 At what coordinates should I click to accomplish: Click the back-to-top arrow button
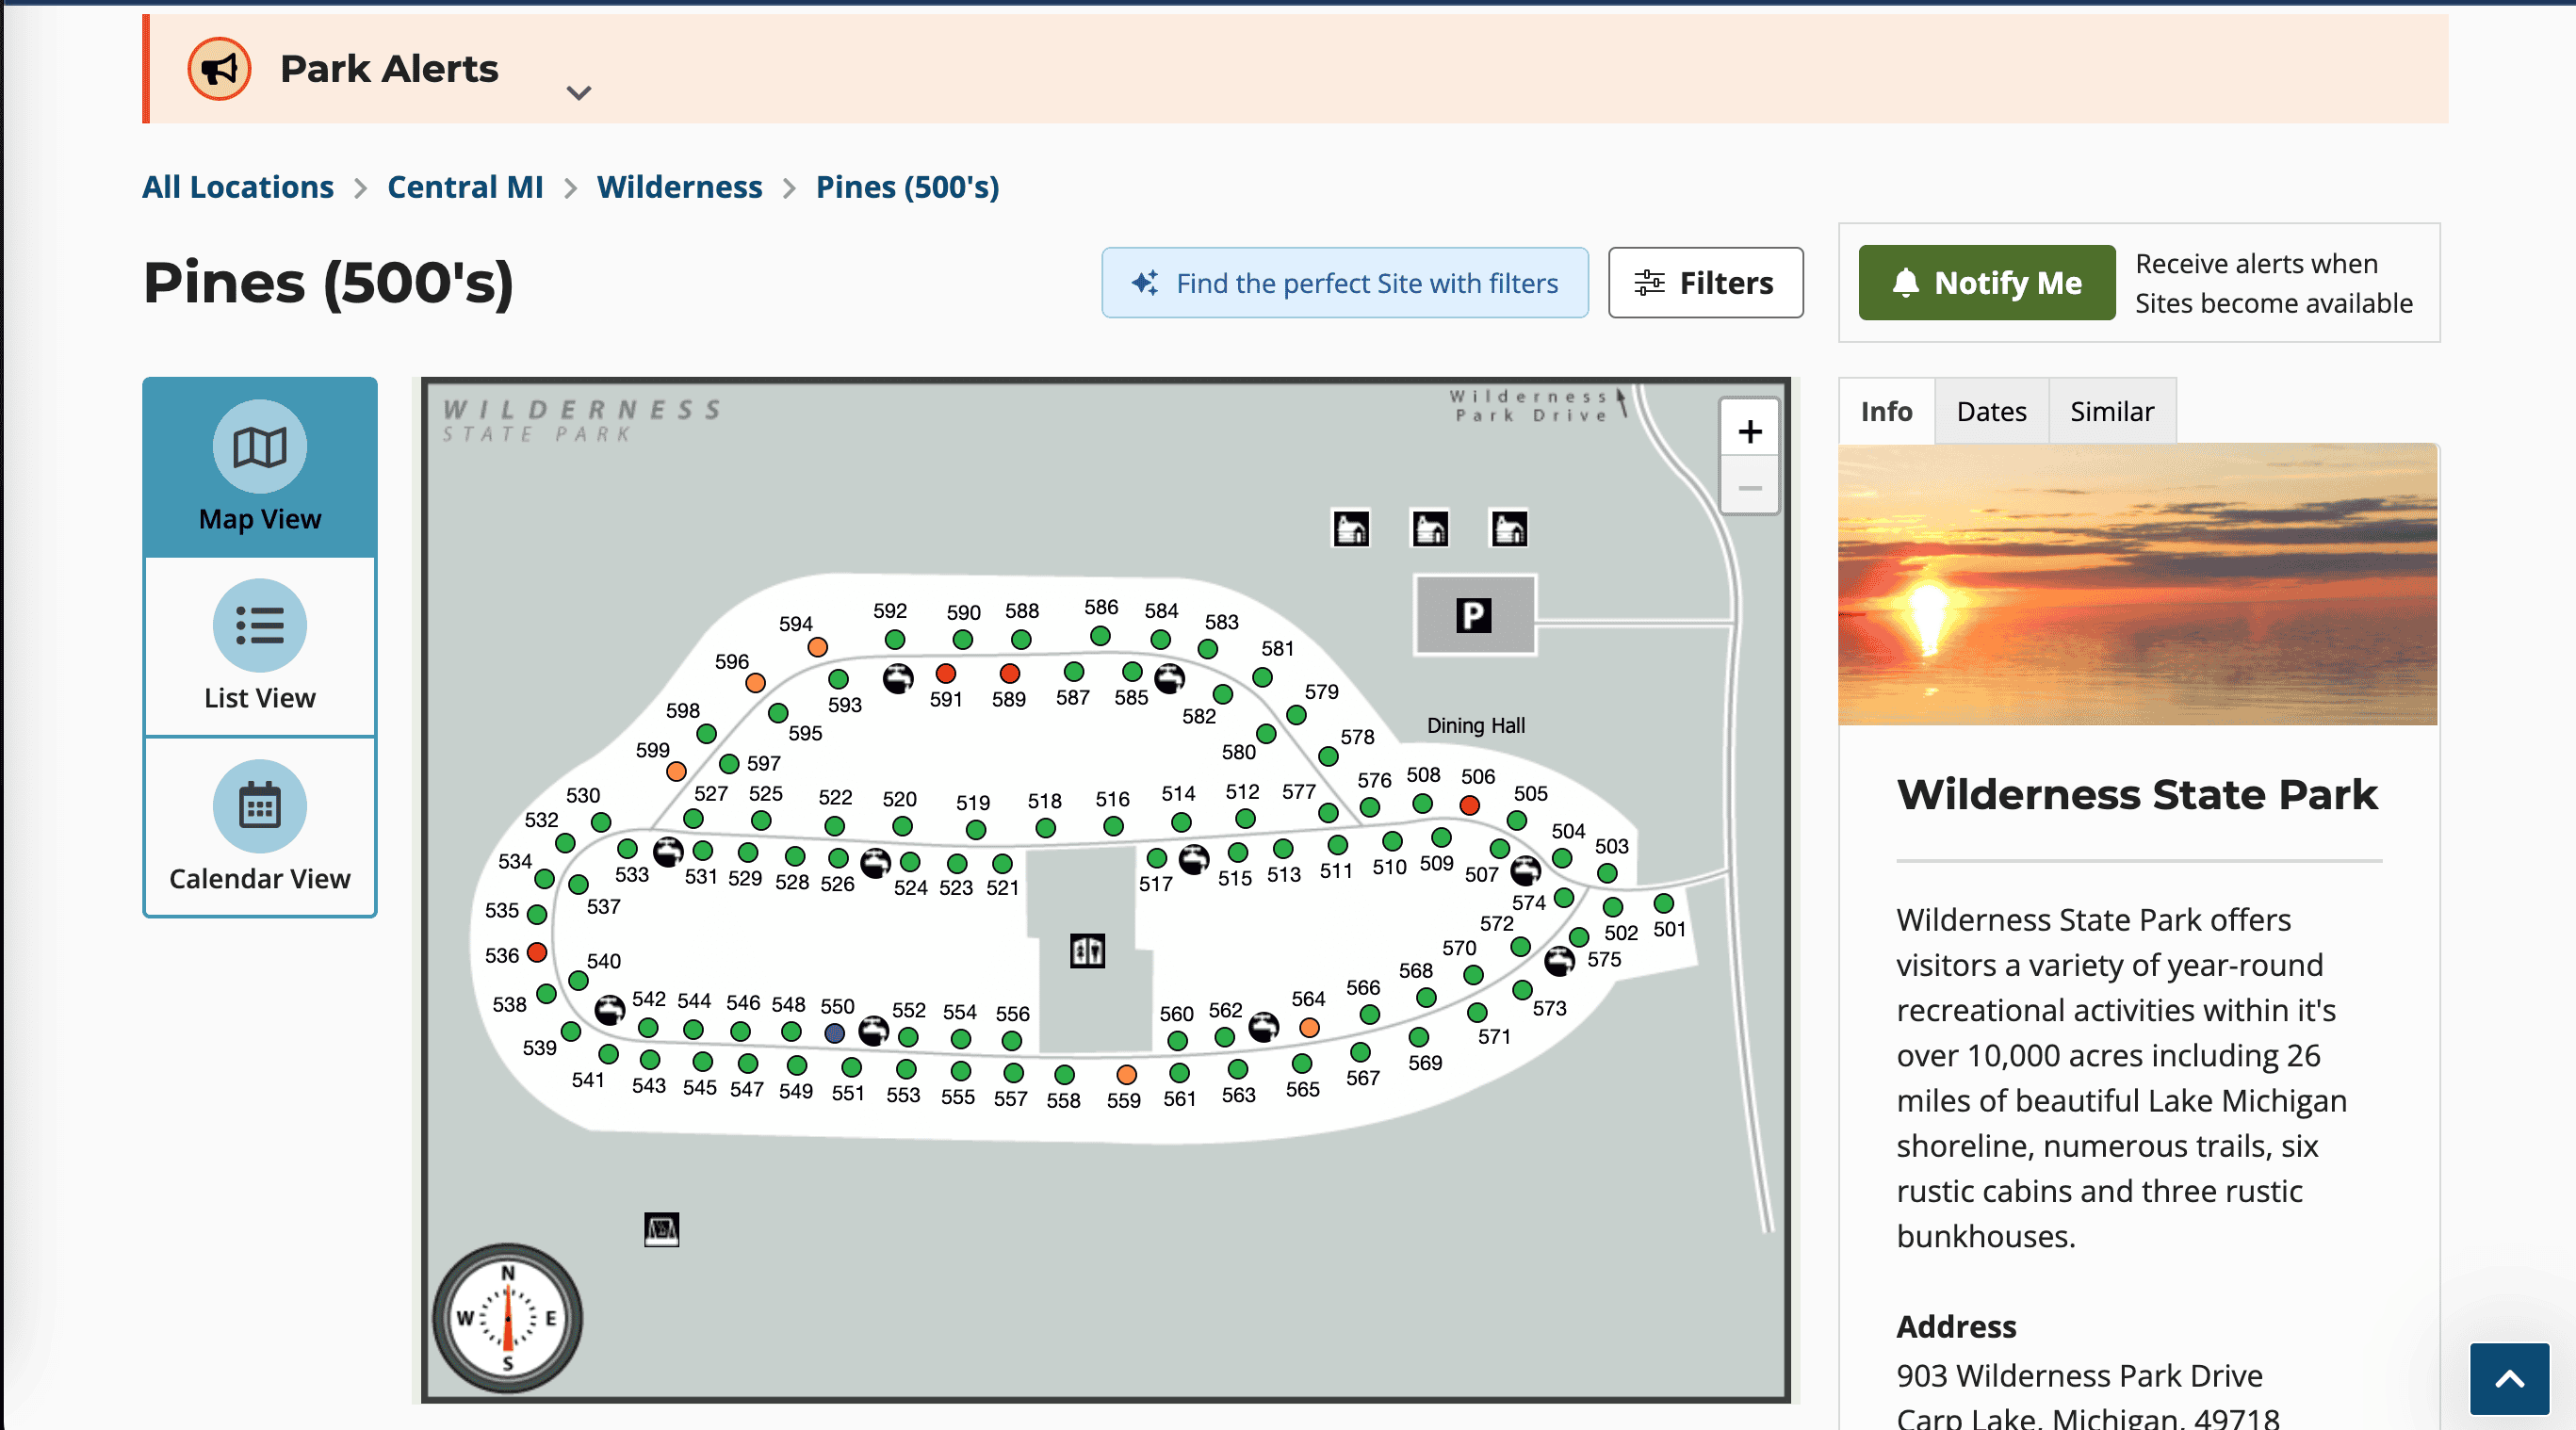(2508, 1379)
